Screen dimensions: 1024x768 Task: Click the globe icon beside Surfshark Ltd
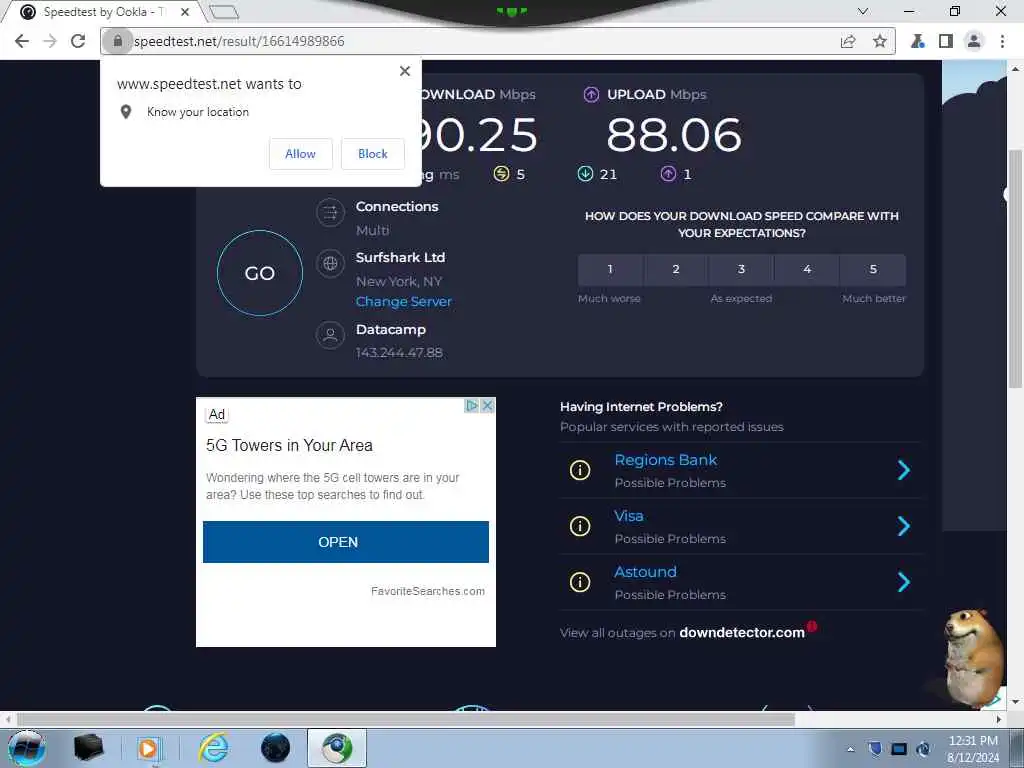(330, 263)
